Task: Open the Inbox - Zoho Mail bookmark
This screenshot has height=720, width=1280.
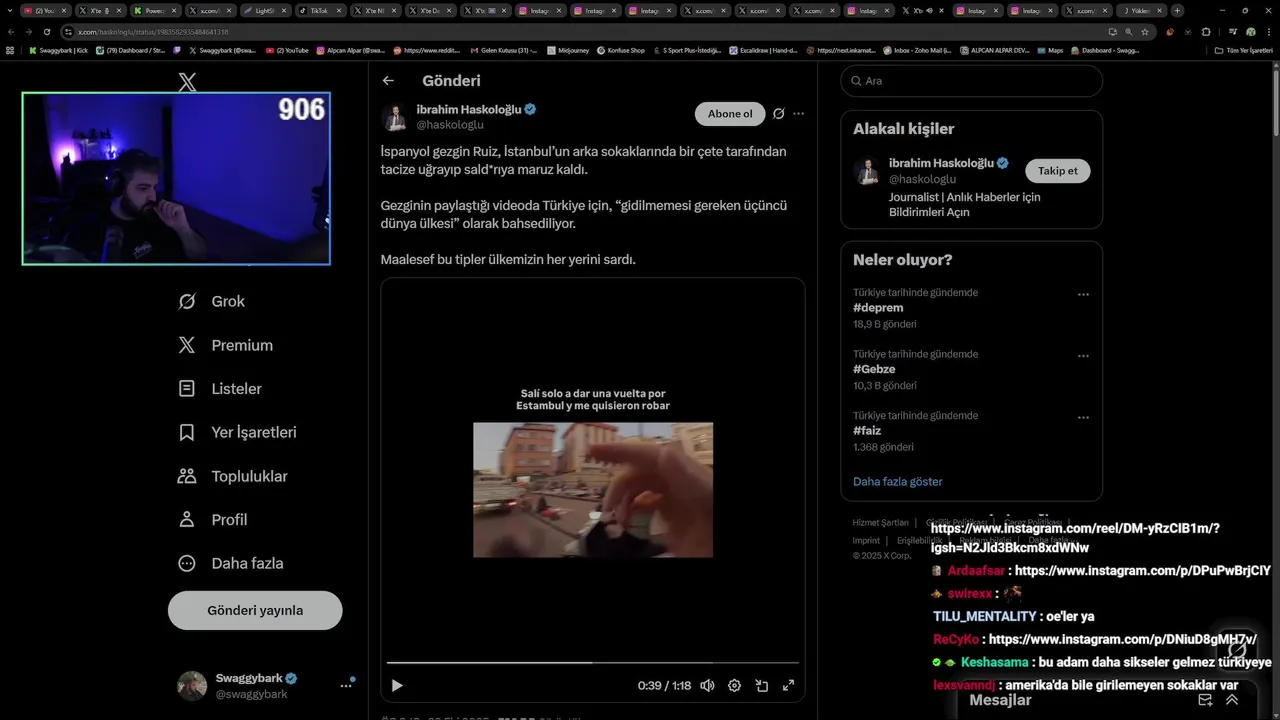Action: pyautogui.click(x=917, y=50)
